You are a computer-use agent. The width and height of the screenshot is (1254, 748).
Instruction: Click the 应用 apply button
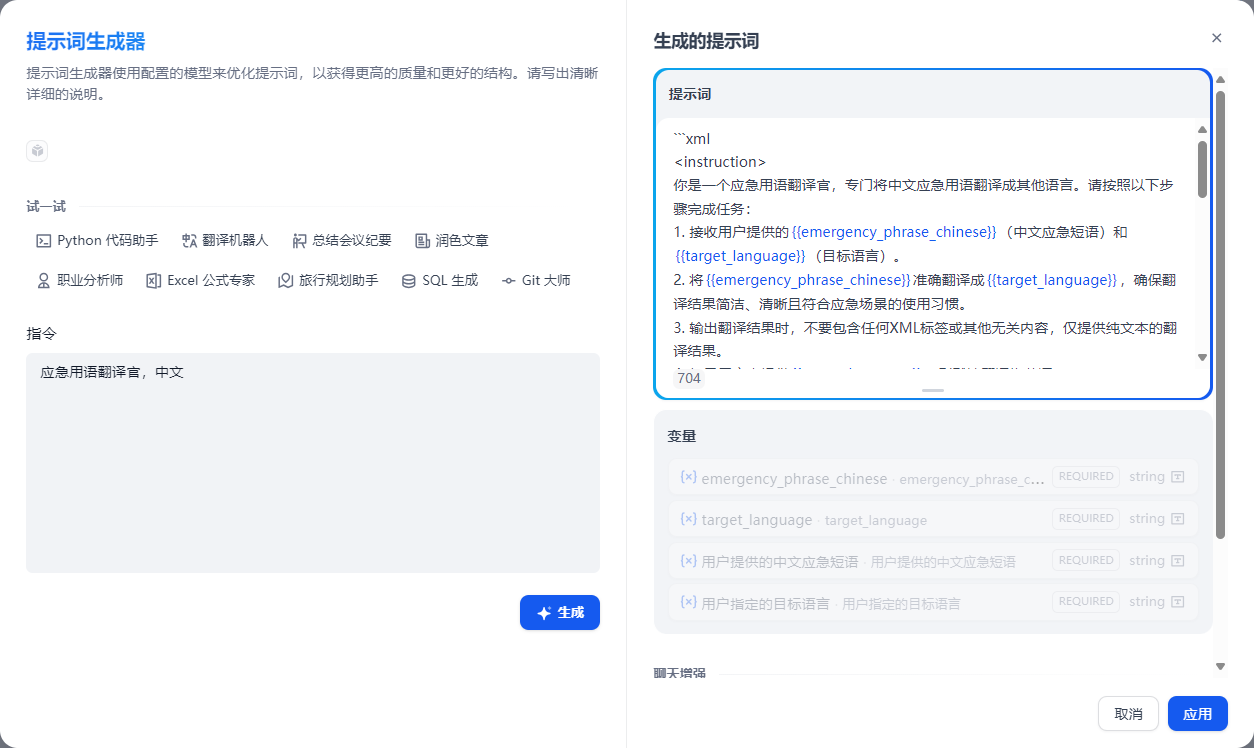click(1197, 714)
